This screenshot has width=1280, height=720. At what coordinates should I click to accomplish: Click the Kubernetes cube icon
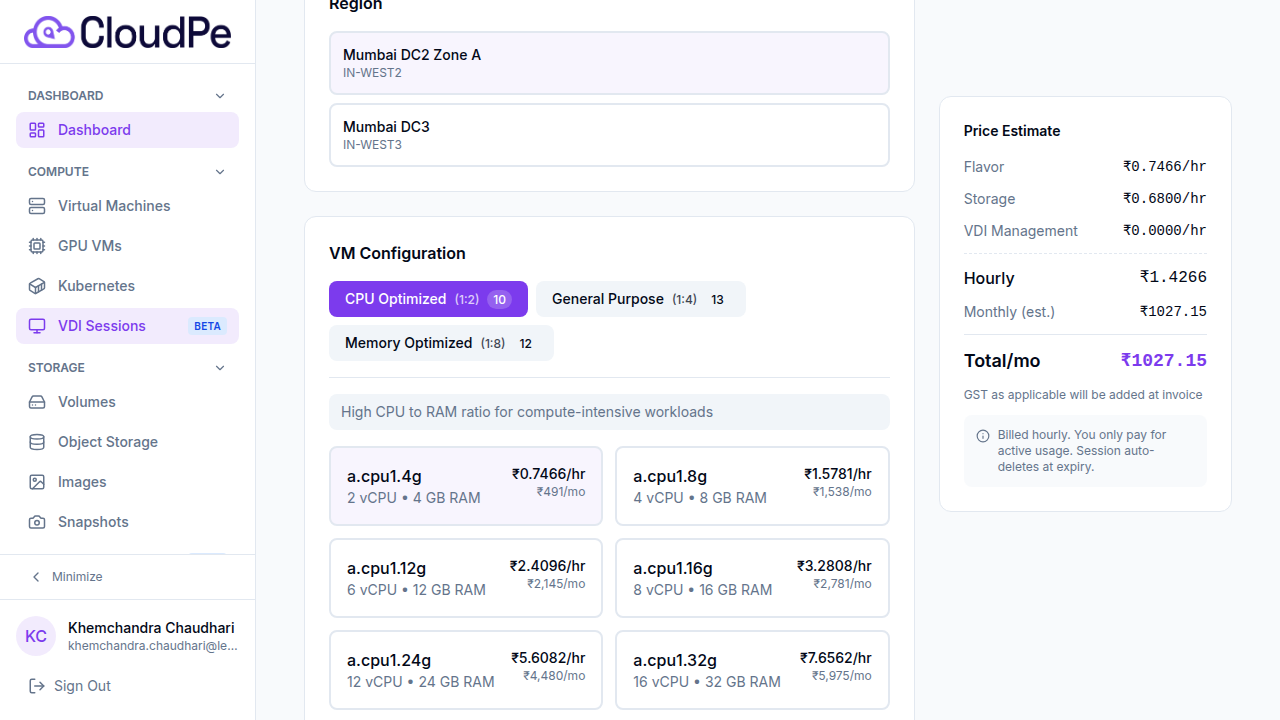(37, 286)
